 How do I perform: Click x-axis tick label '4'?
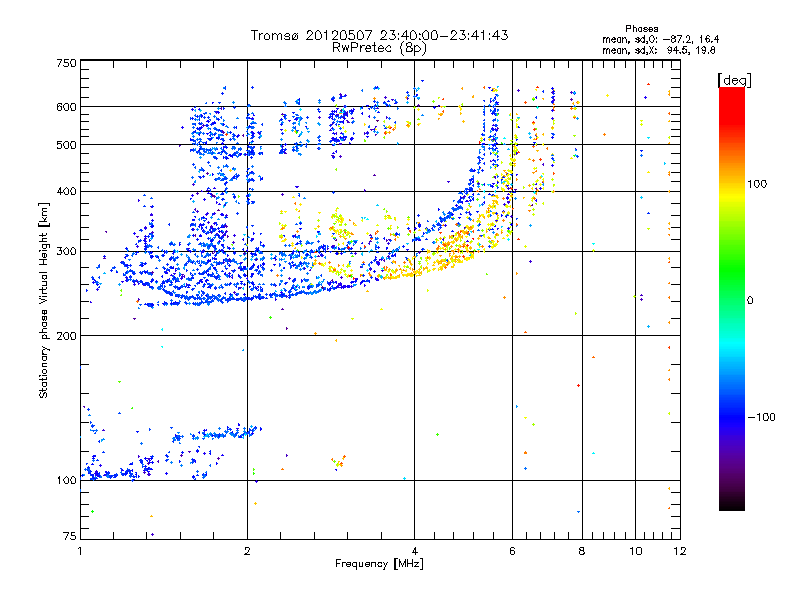click(414, 551)
